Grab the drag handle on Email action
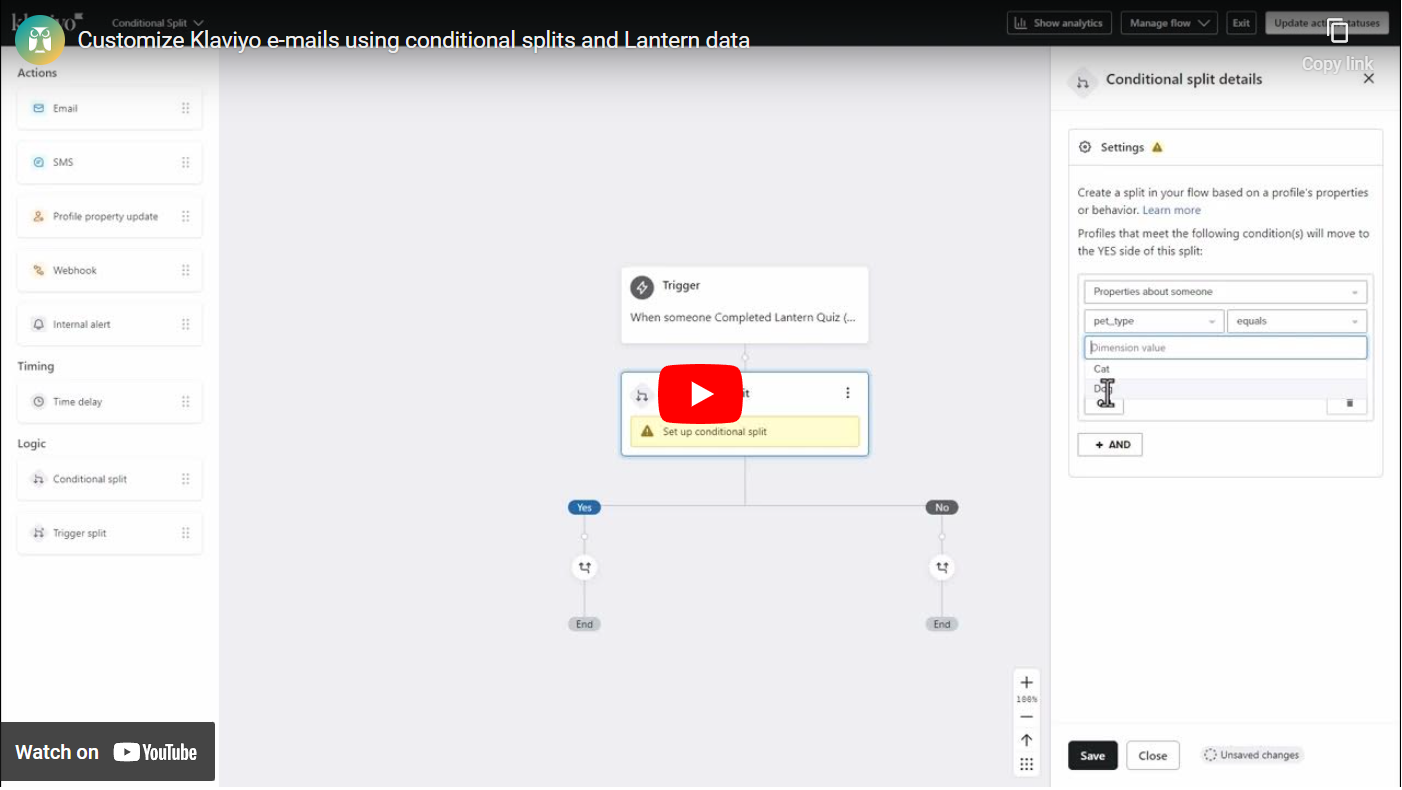 pos(185,108)
